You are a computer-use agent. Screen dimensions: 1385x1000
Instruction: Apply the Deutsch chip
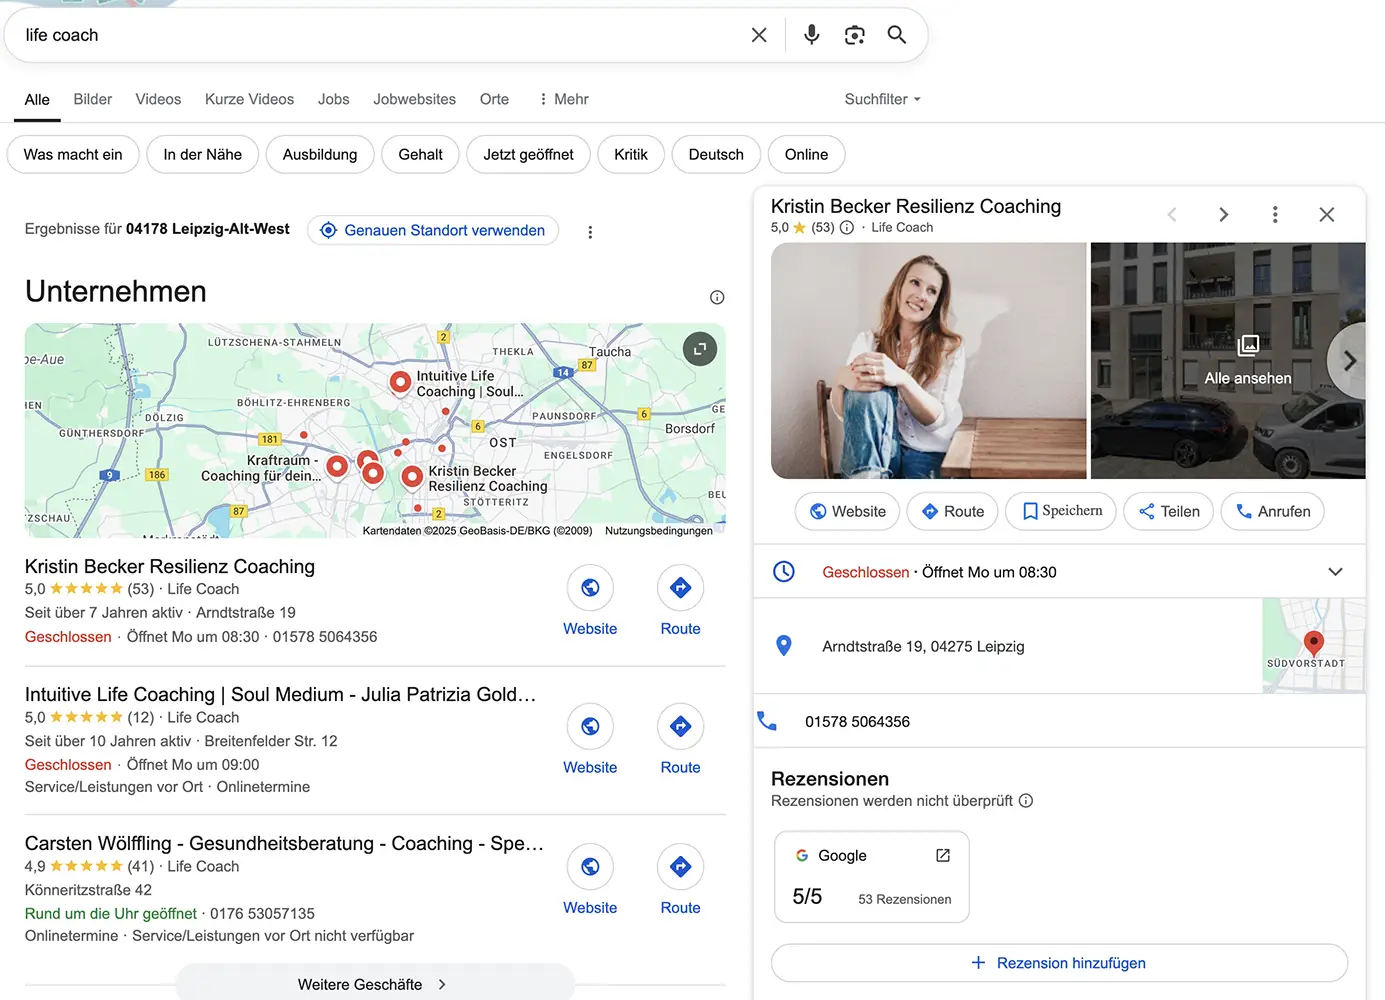(716, 155)
